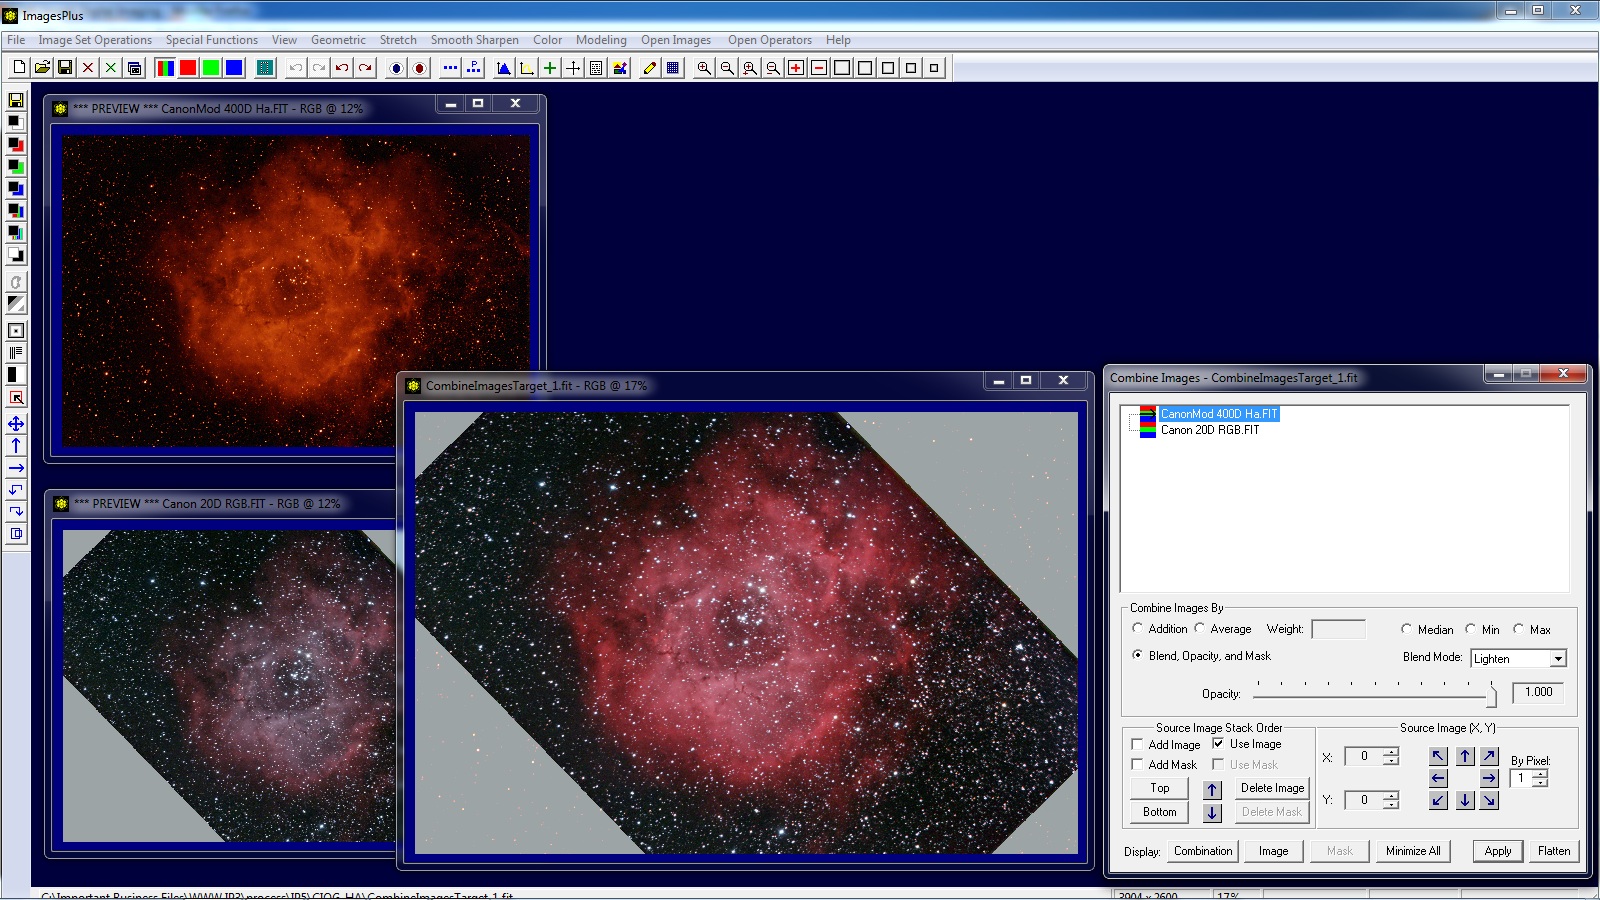Click the New file toolbar icon
The image size is (1600, 900).
[x=19, y=68]
